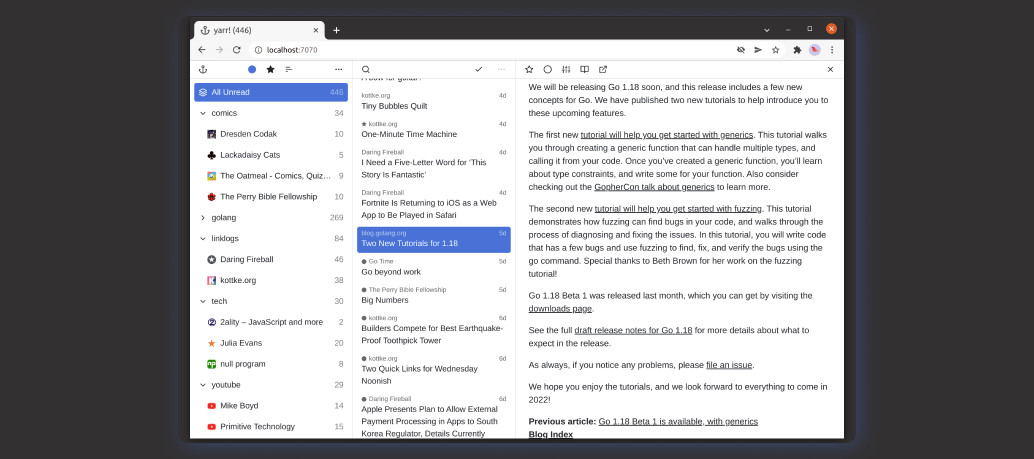Click the browser profile avatar
Viewport: 1034px width, 459px height.
pyautogui.click(x=814, y=50)
